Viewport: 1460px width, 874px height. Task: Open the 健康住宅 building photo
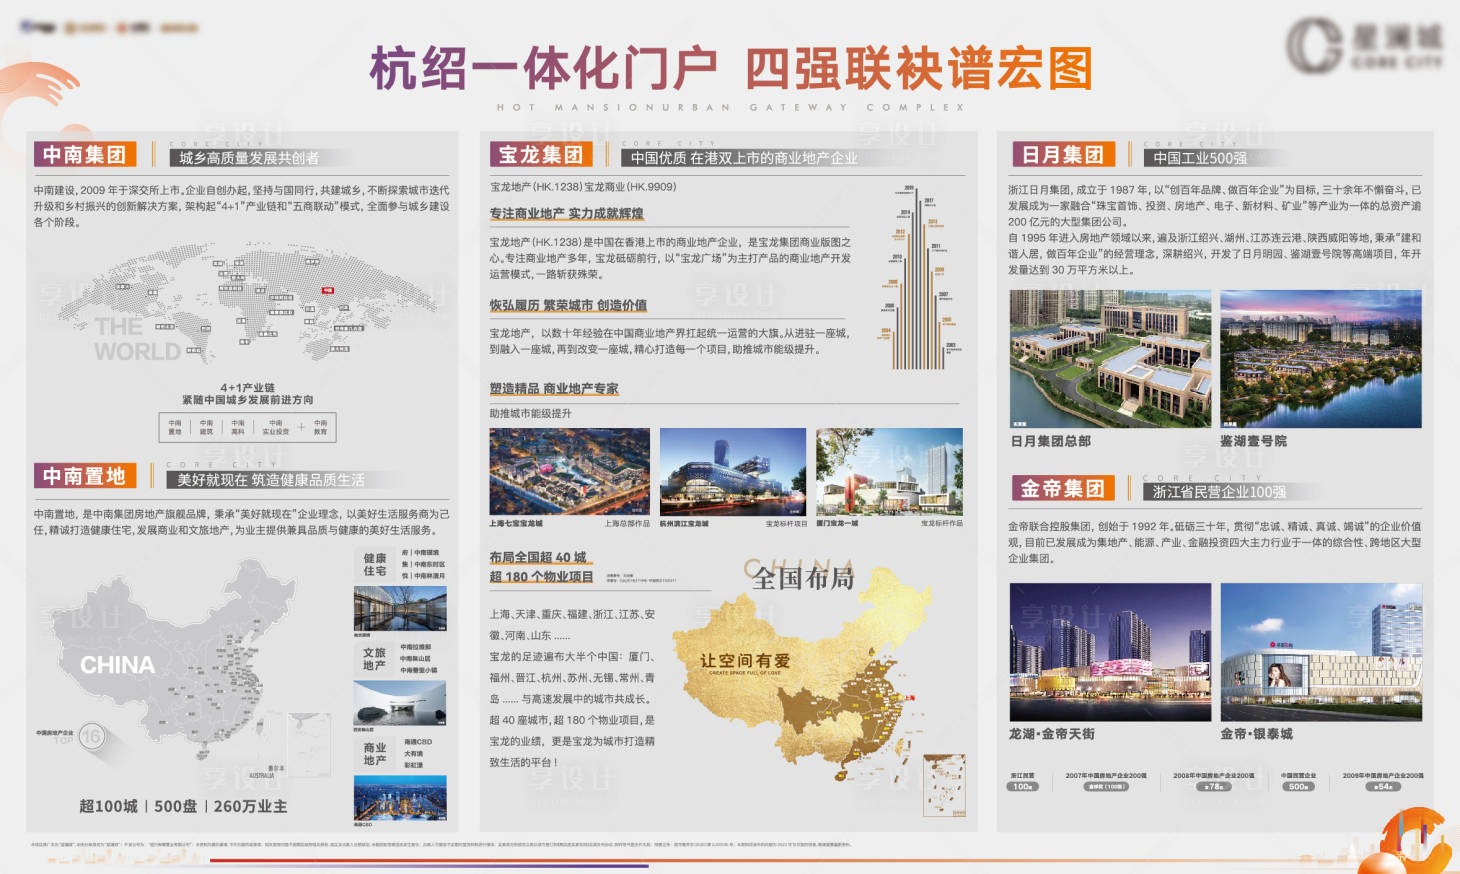(x=400, y=609)
